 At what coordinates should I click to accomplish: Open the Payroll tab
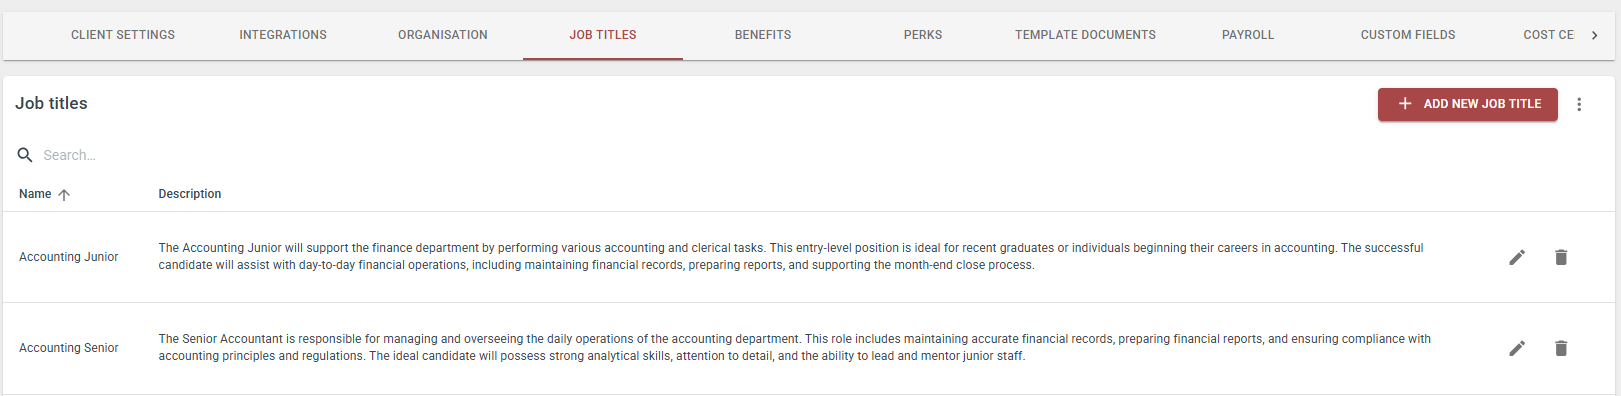(1248, 35)
